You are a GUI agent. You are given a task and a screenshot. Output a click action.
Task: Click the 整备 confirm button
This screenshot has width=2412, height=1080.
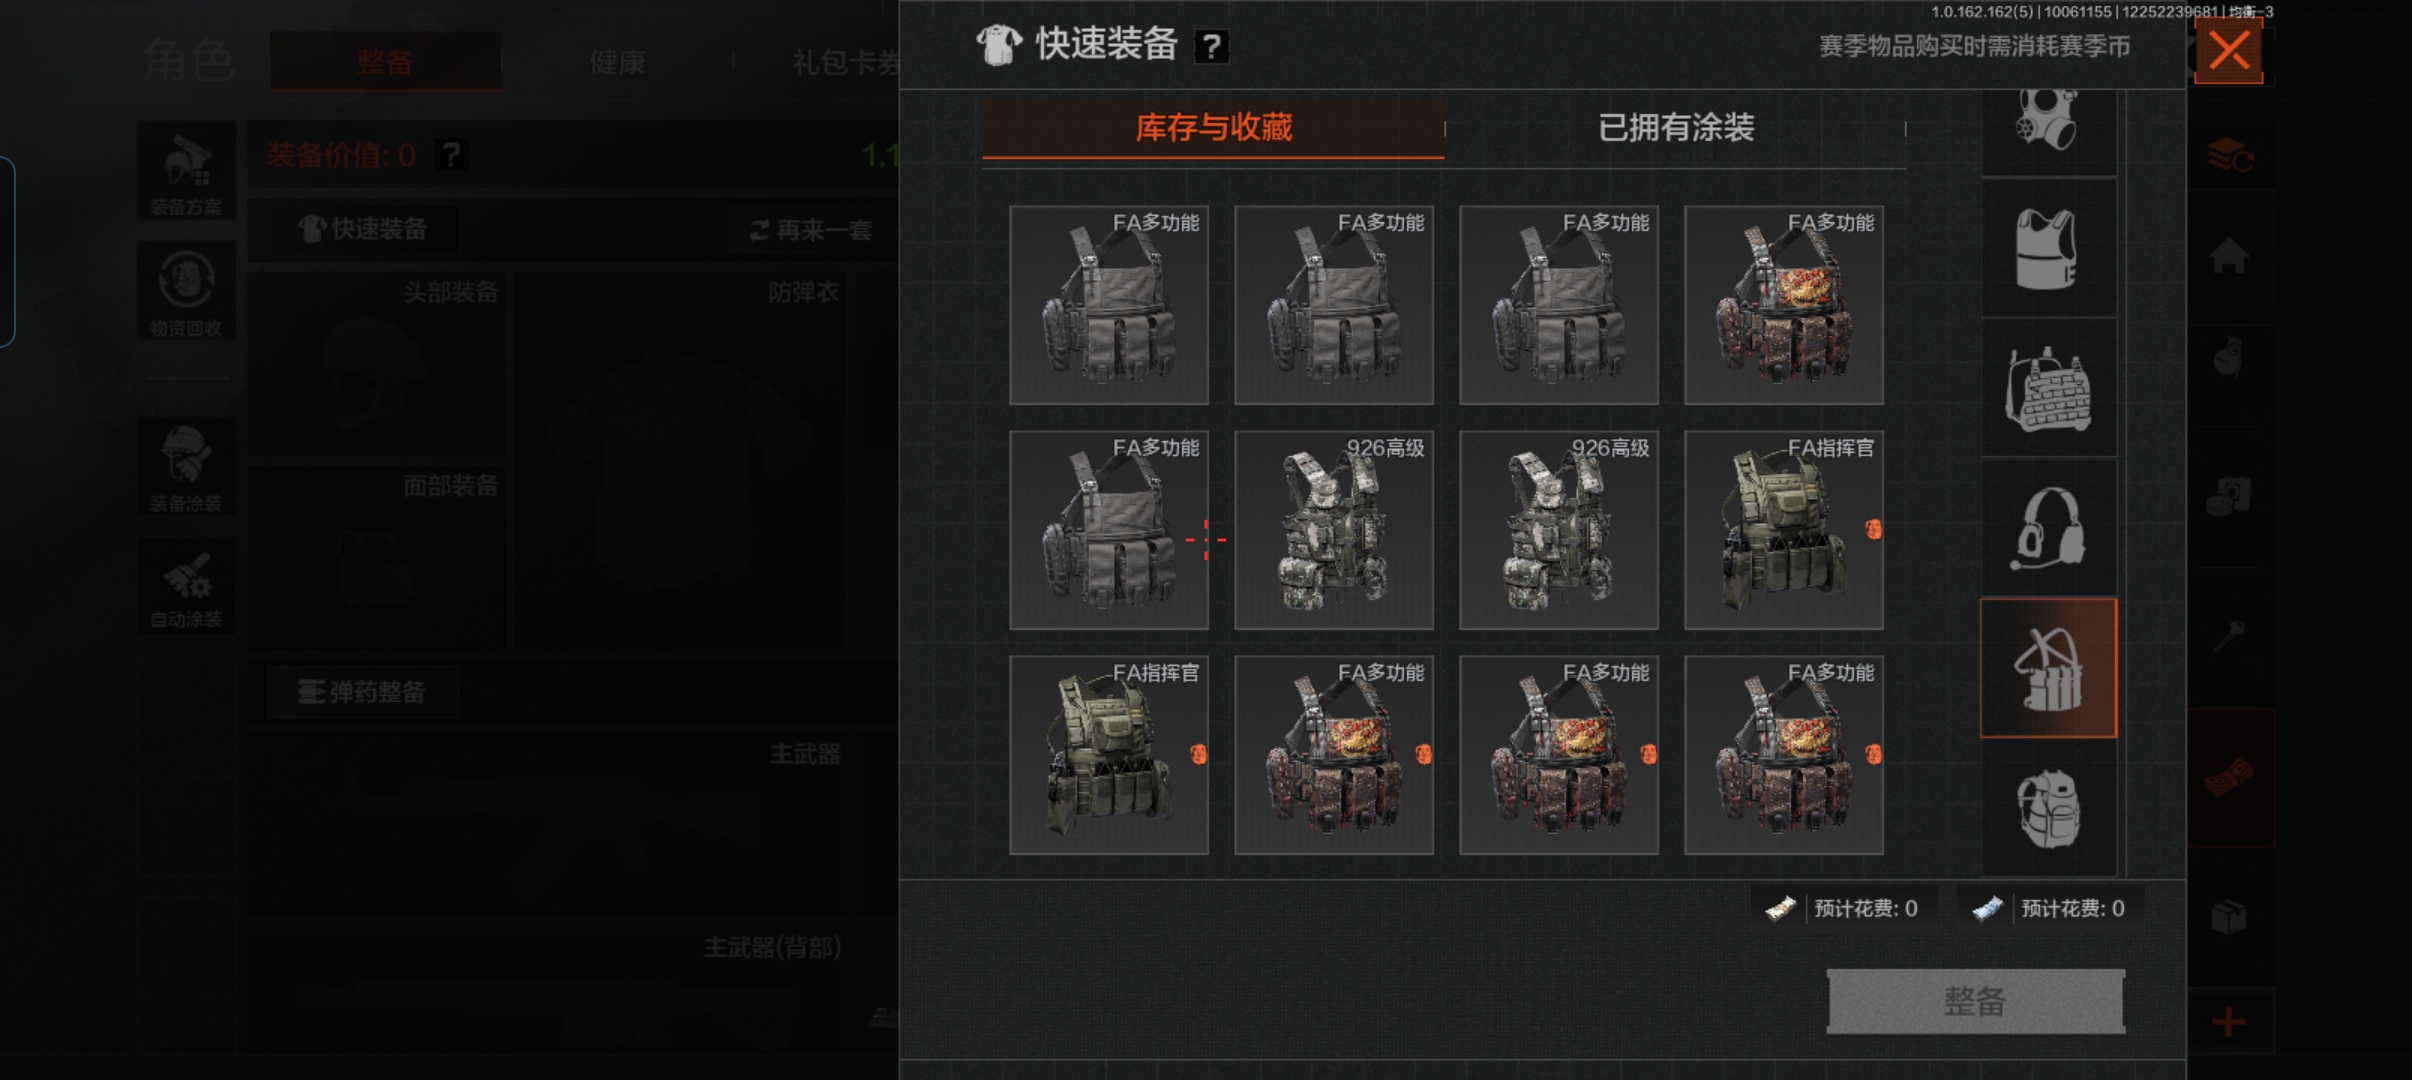coord(1975,1001)
